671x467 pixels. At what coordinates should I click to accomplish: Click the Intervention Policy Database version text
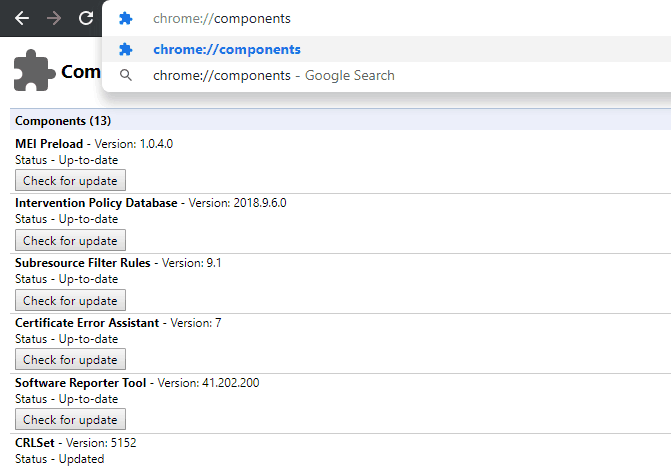pyautogui.click(x=238, y=203)
